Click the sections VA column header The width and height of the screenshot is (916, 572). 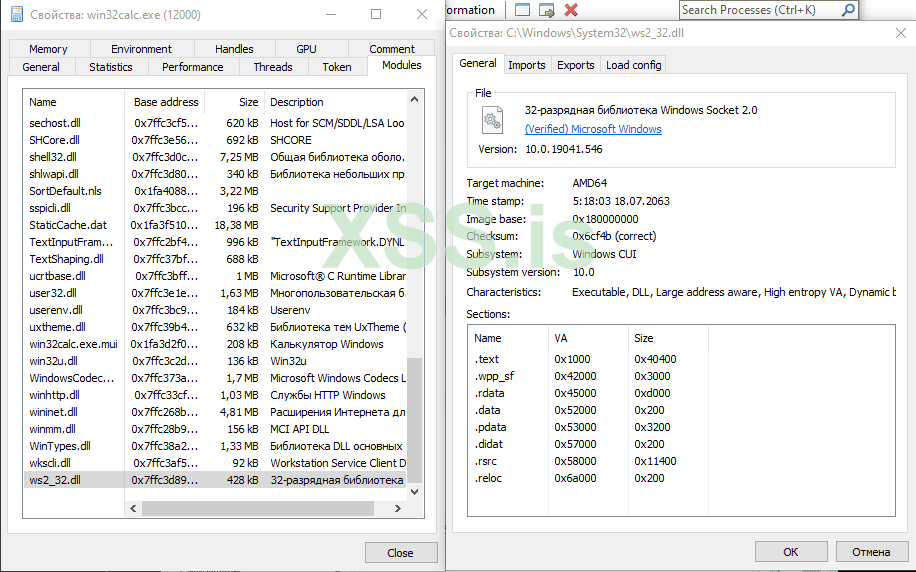click(x=588, y=338)
